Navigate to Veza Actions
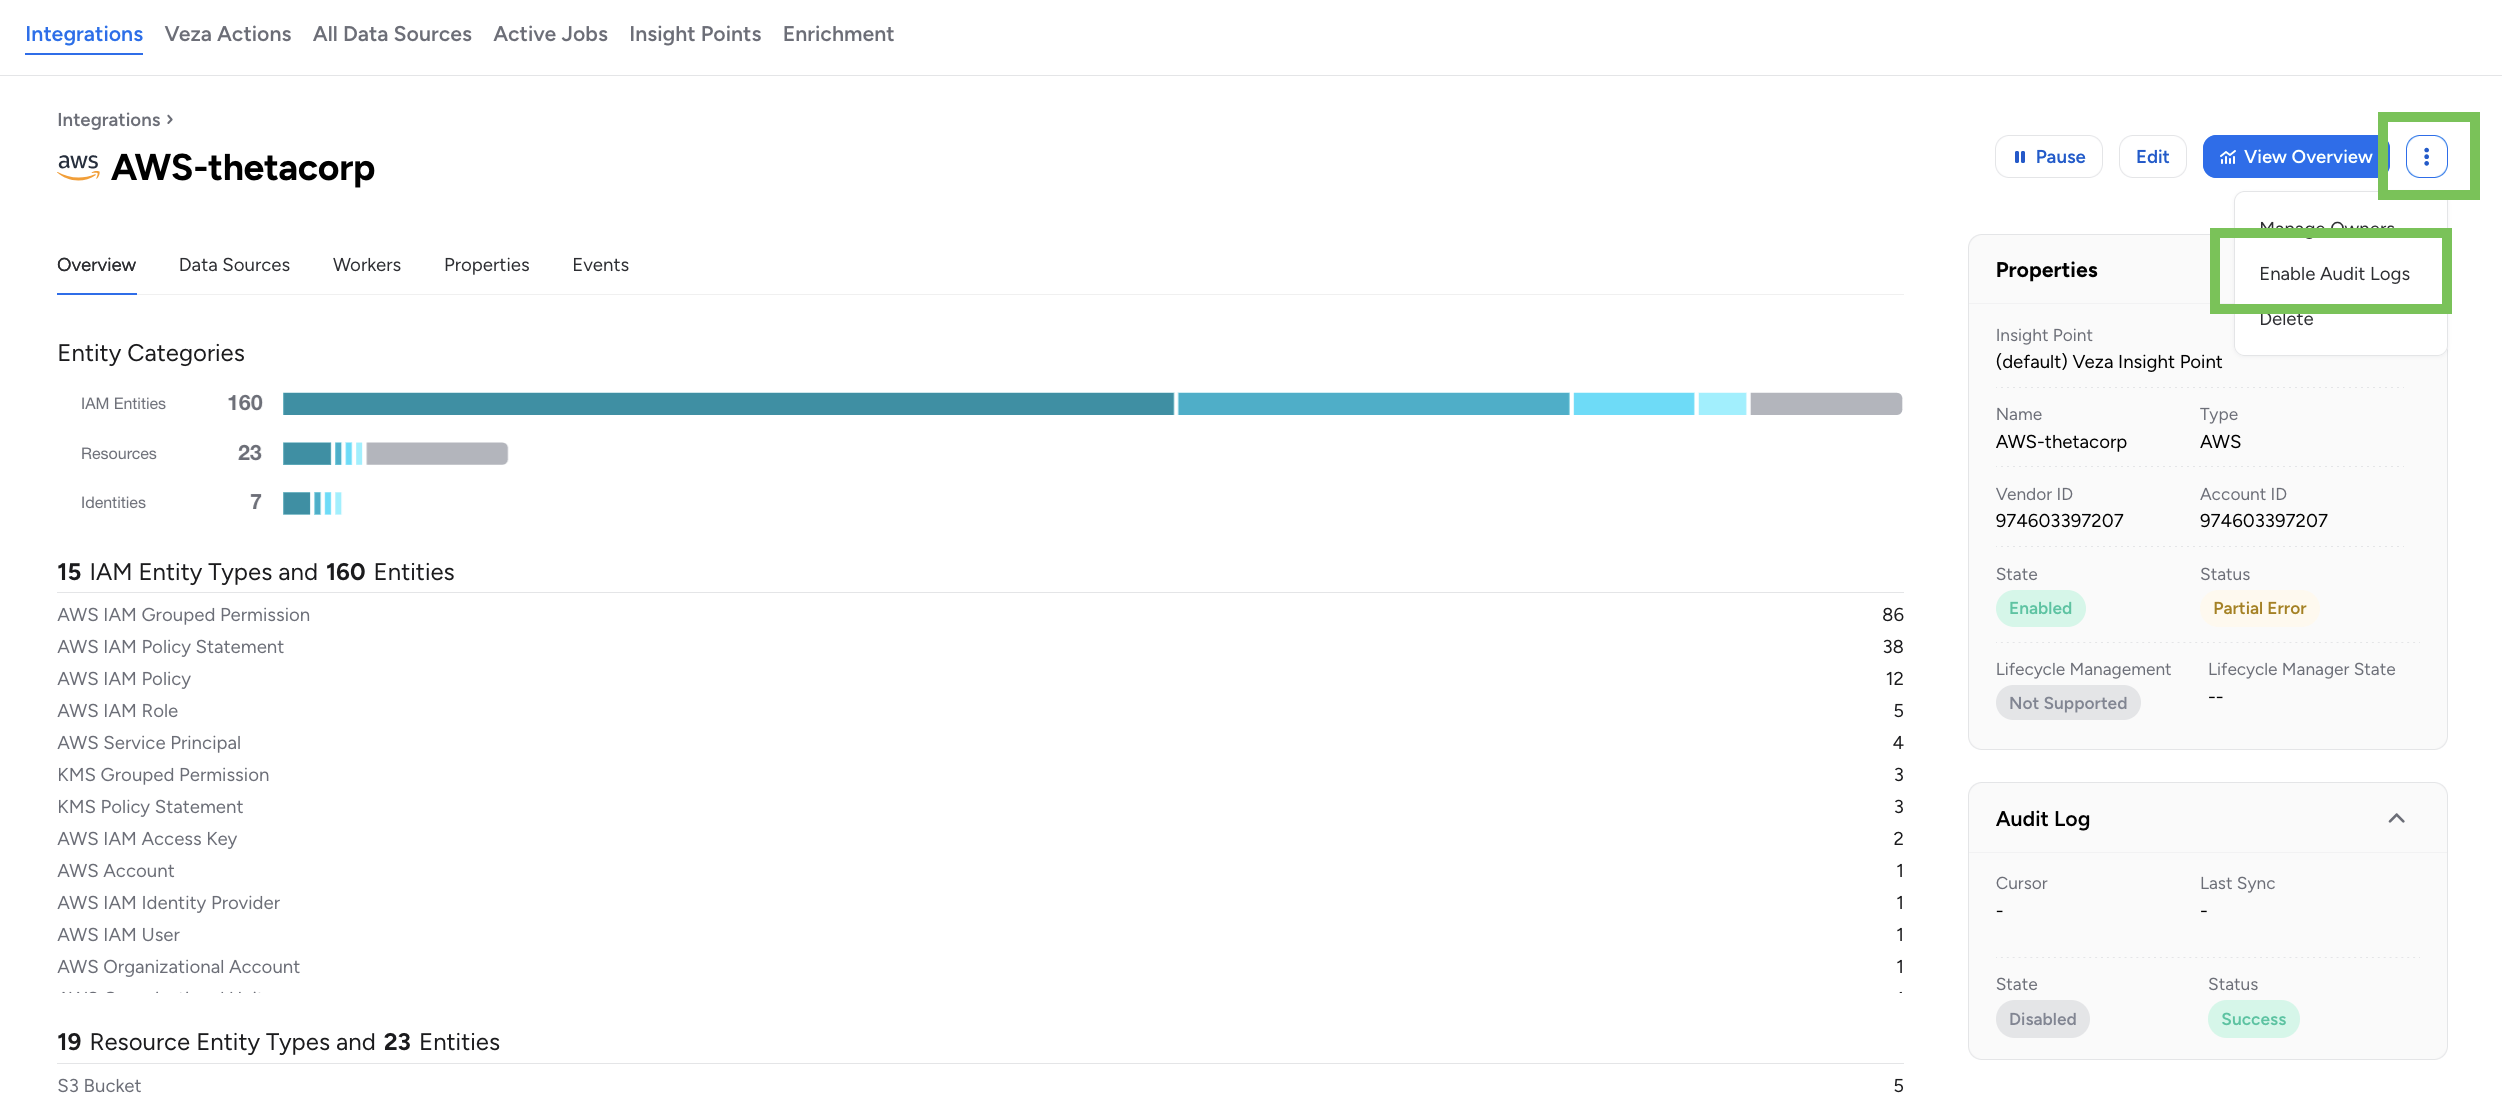The image size is (2502, 1098). 228,33
